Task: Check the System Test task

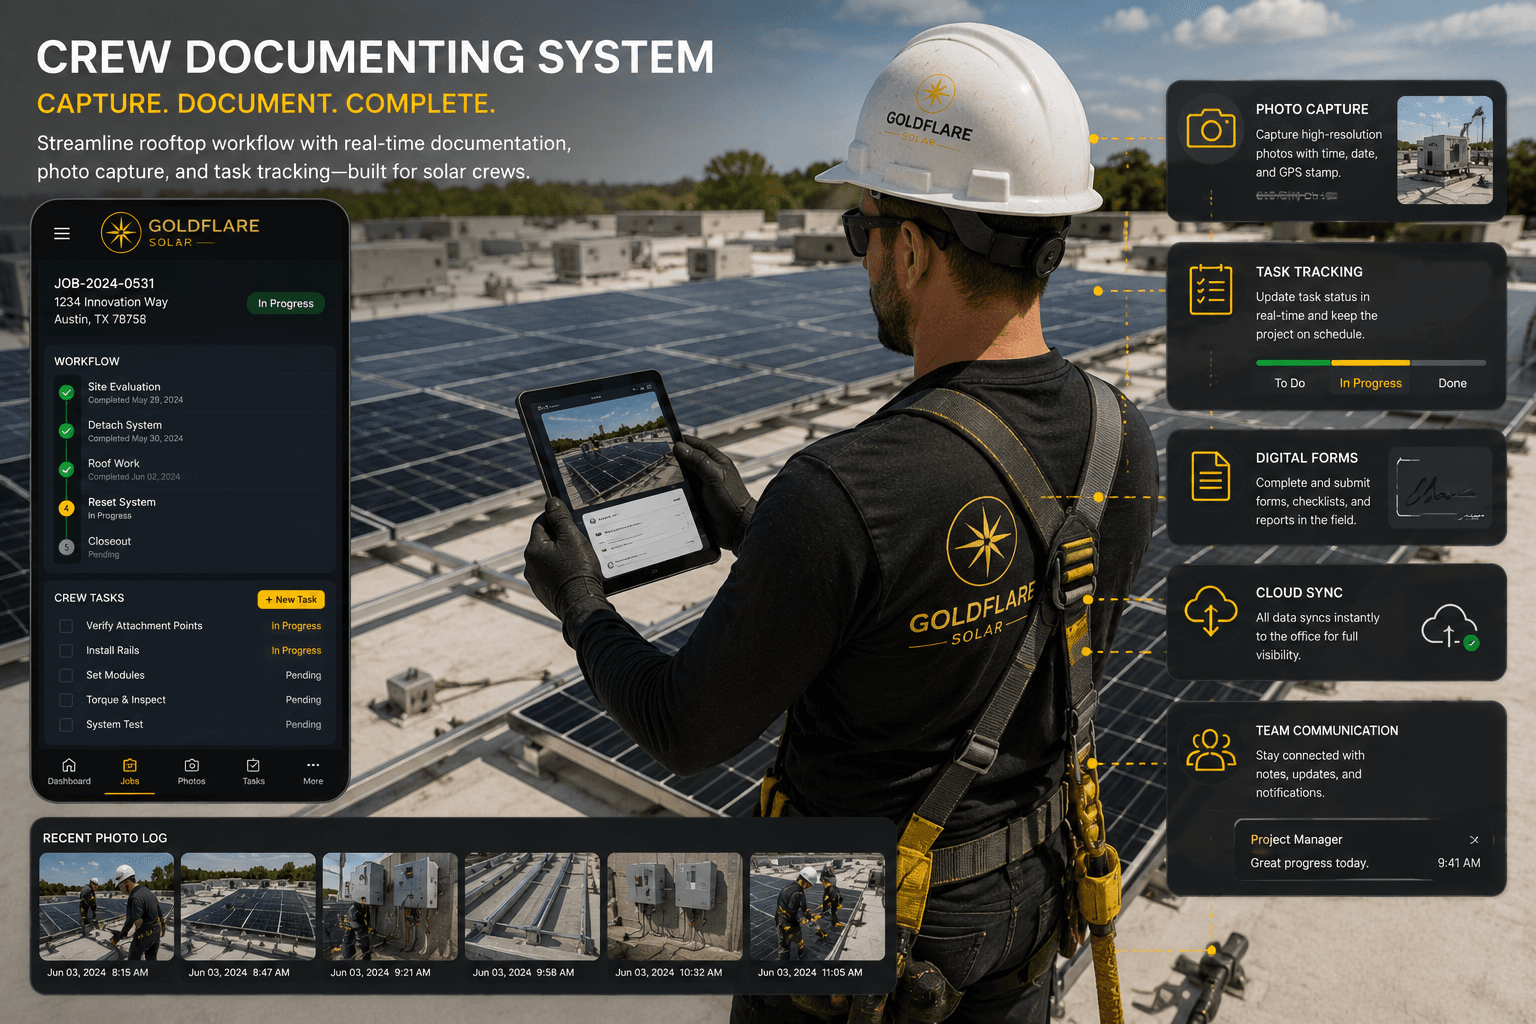Action: tap(66, 725)
